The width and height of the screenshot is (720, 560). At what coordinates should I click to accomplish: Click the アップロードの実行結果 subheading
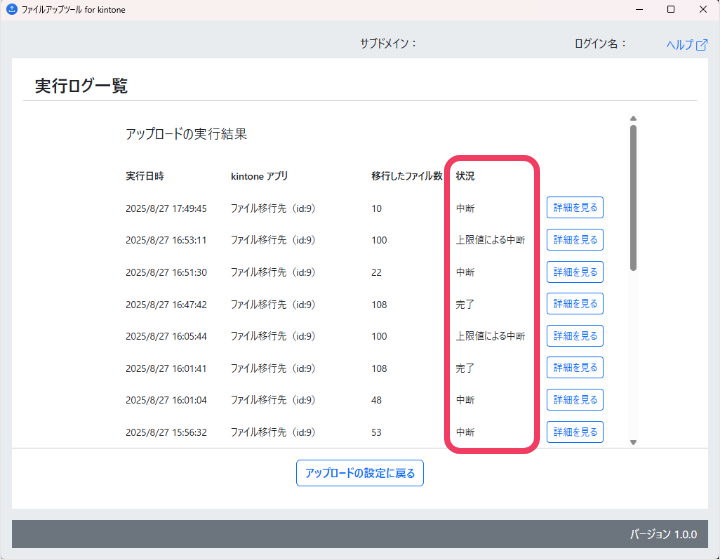click(x=186, y=134)
